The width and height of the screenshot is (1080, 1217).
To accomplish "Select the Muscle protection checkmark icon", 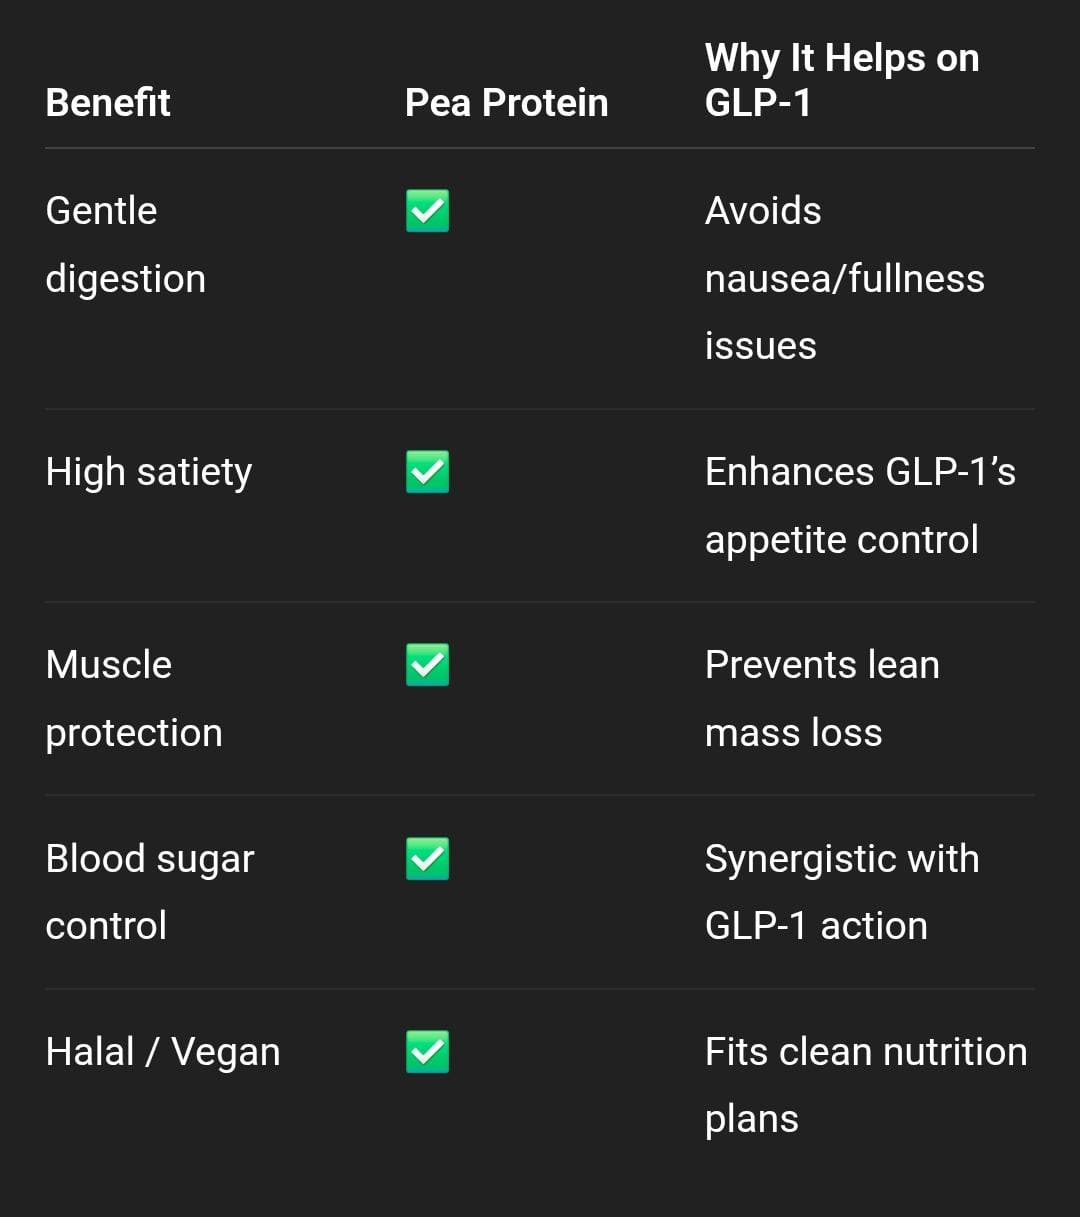I will tap(427, 665).
